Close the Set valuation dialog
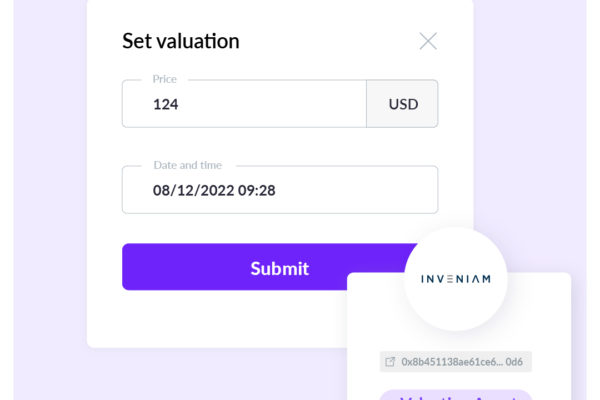Screen dimensions: 600x400 [x=428, y=41]
